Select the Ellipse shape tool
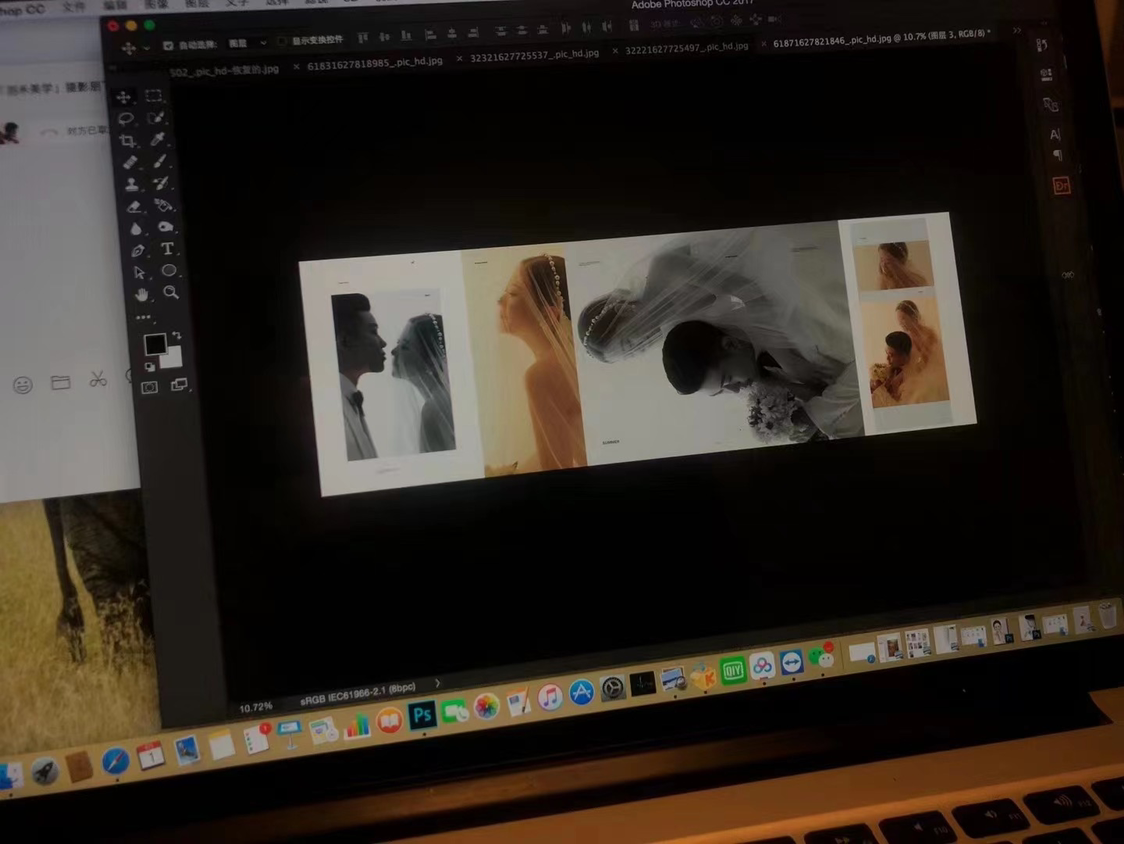 click(x=169, y=270)
